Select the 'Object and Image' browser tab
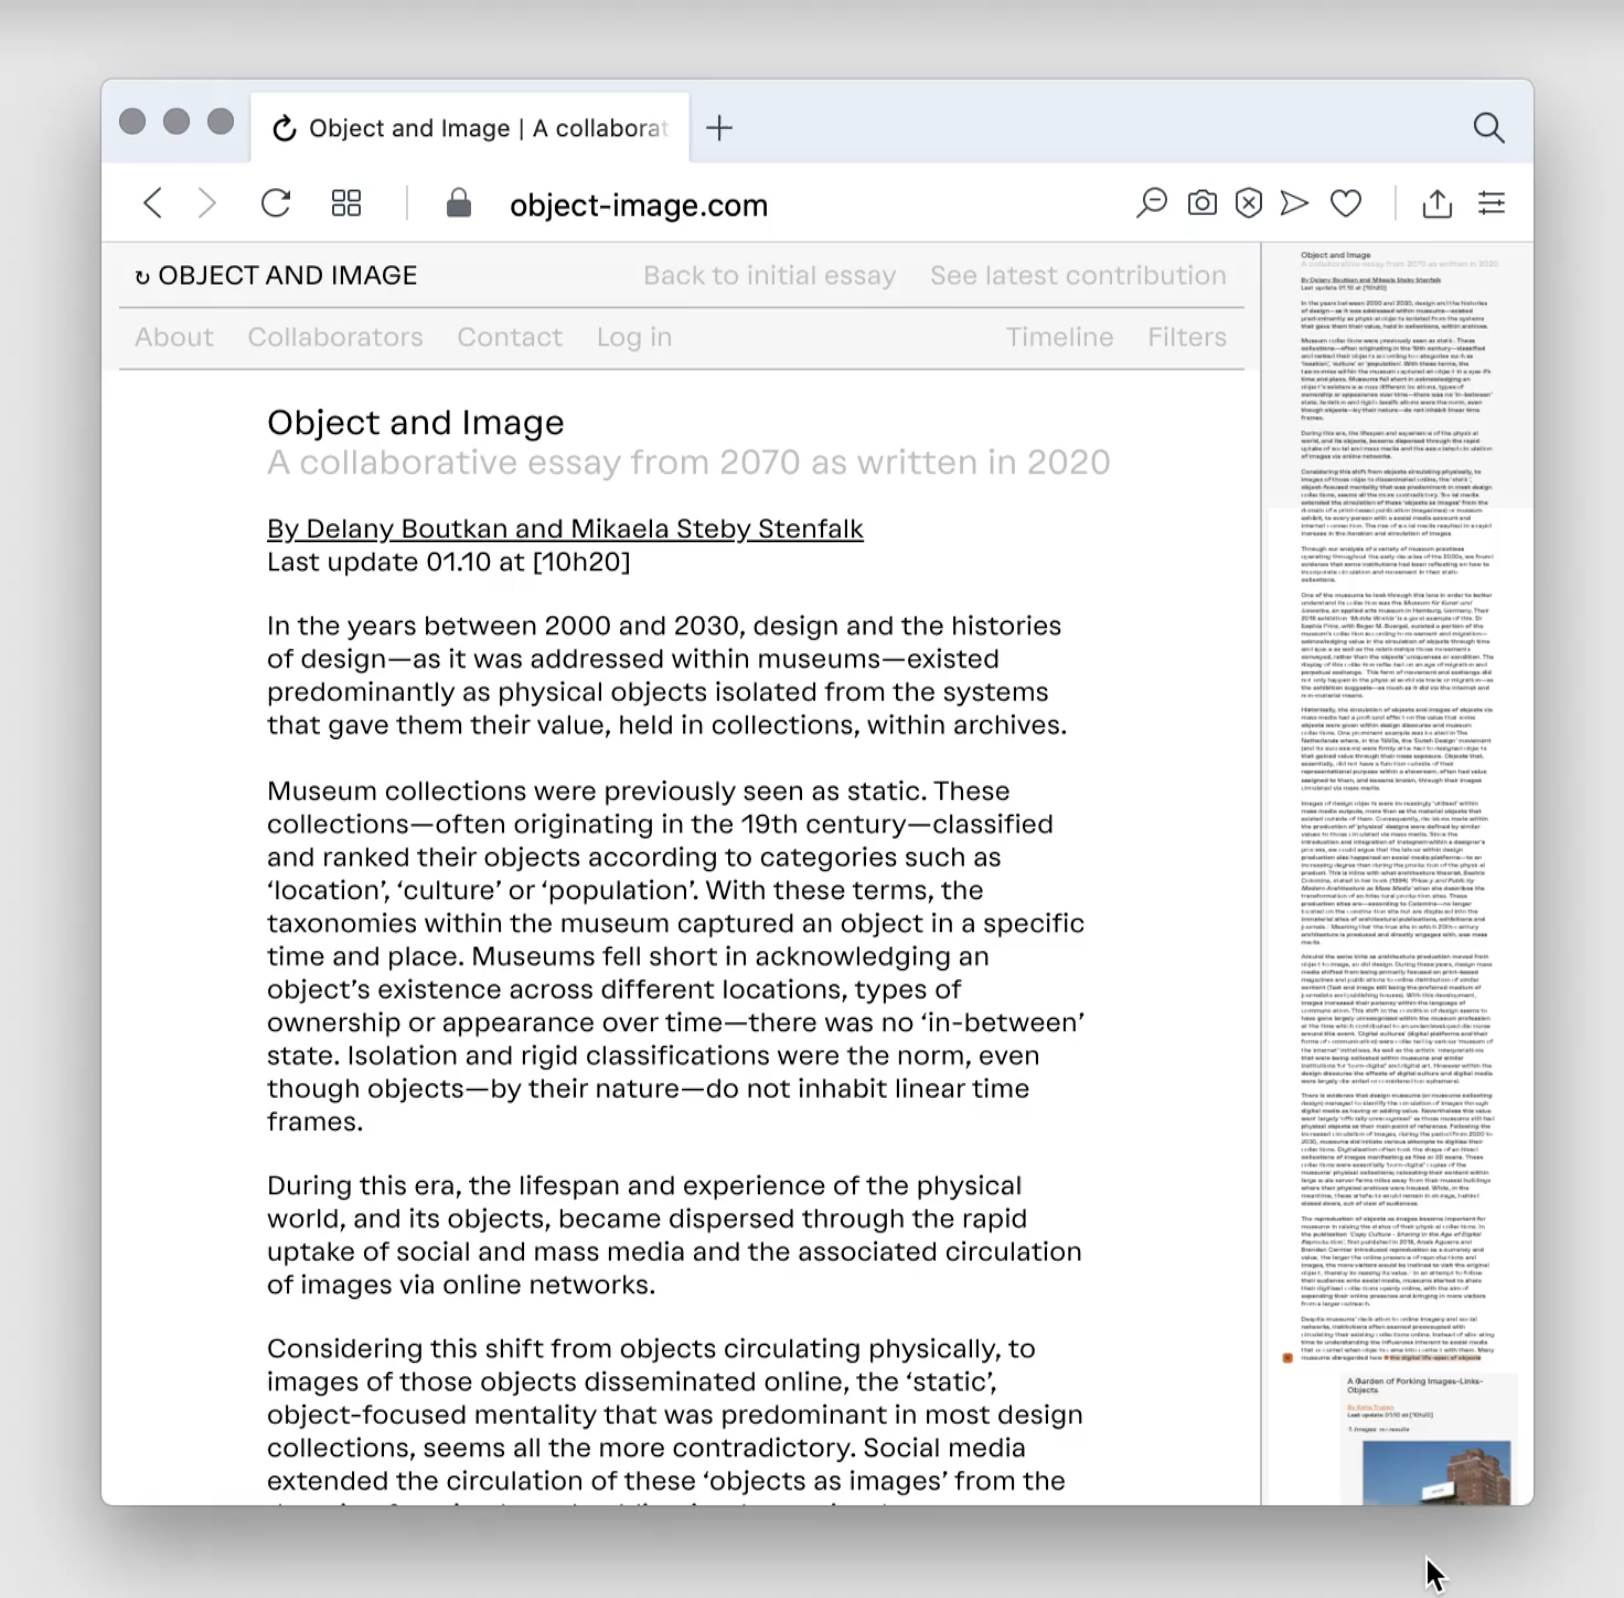Viewport: 1624px width, 1598px height. click(x=470, y=128)
